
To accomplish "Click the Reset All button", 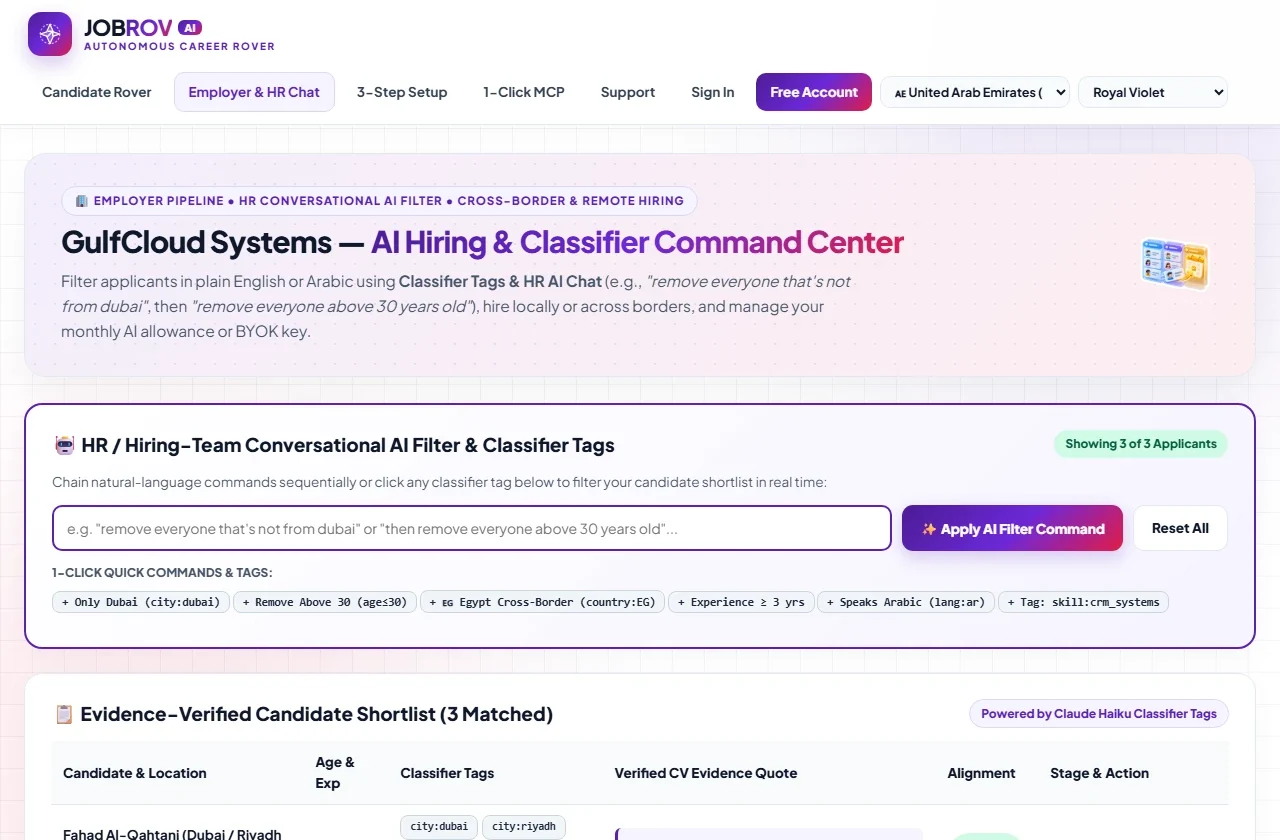I will (x=1180, y=528).
